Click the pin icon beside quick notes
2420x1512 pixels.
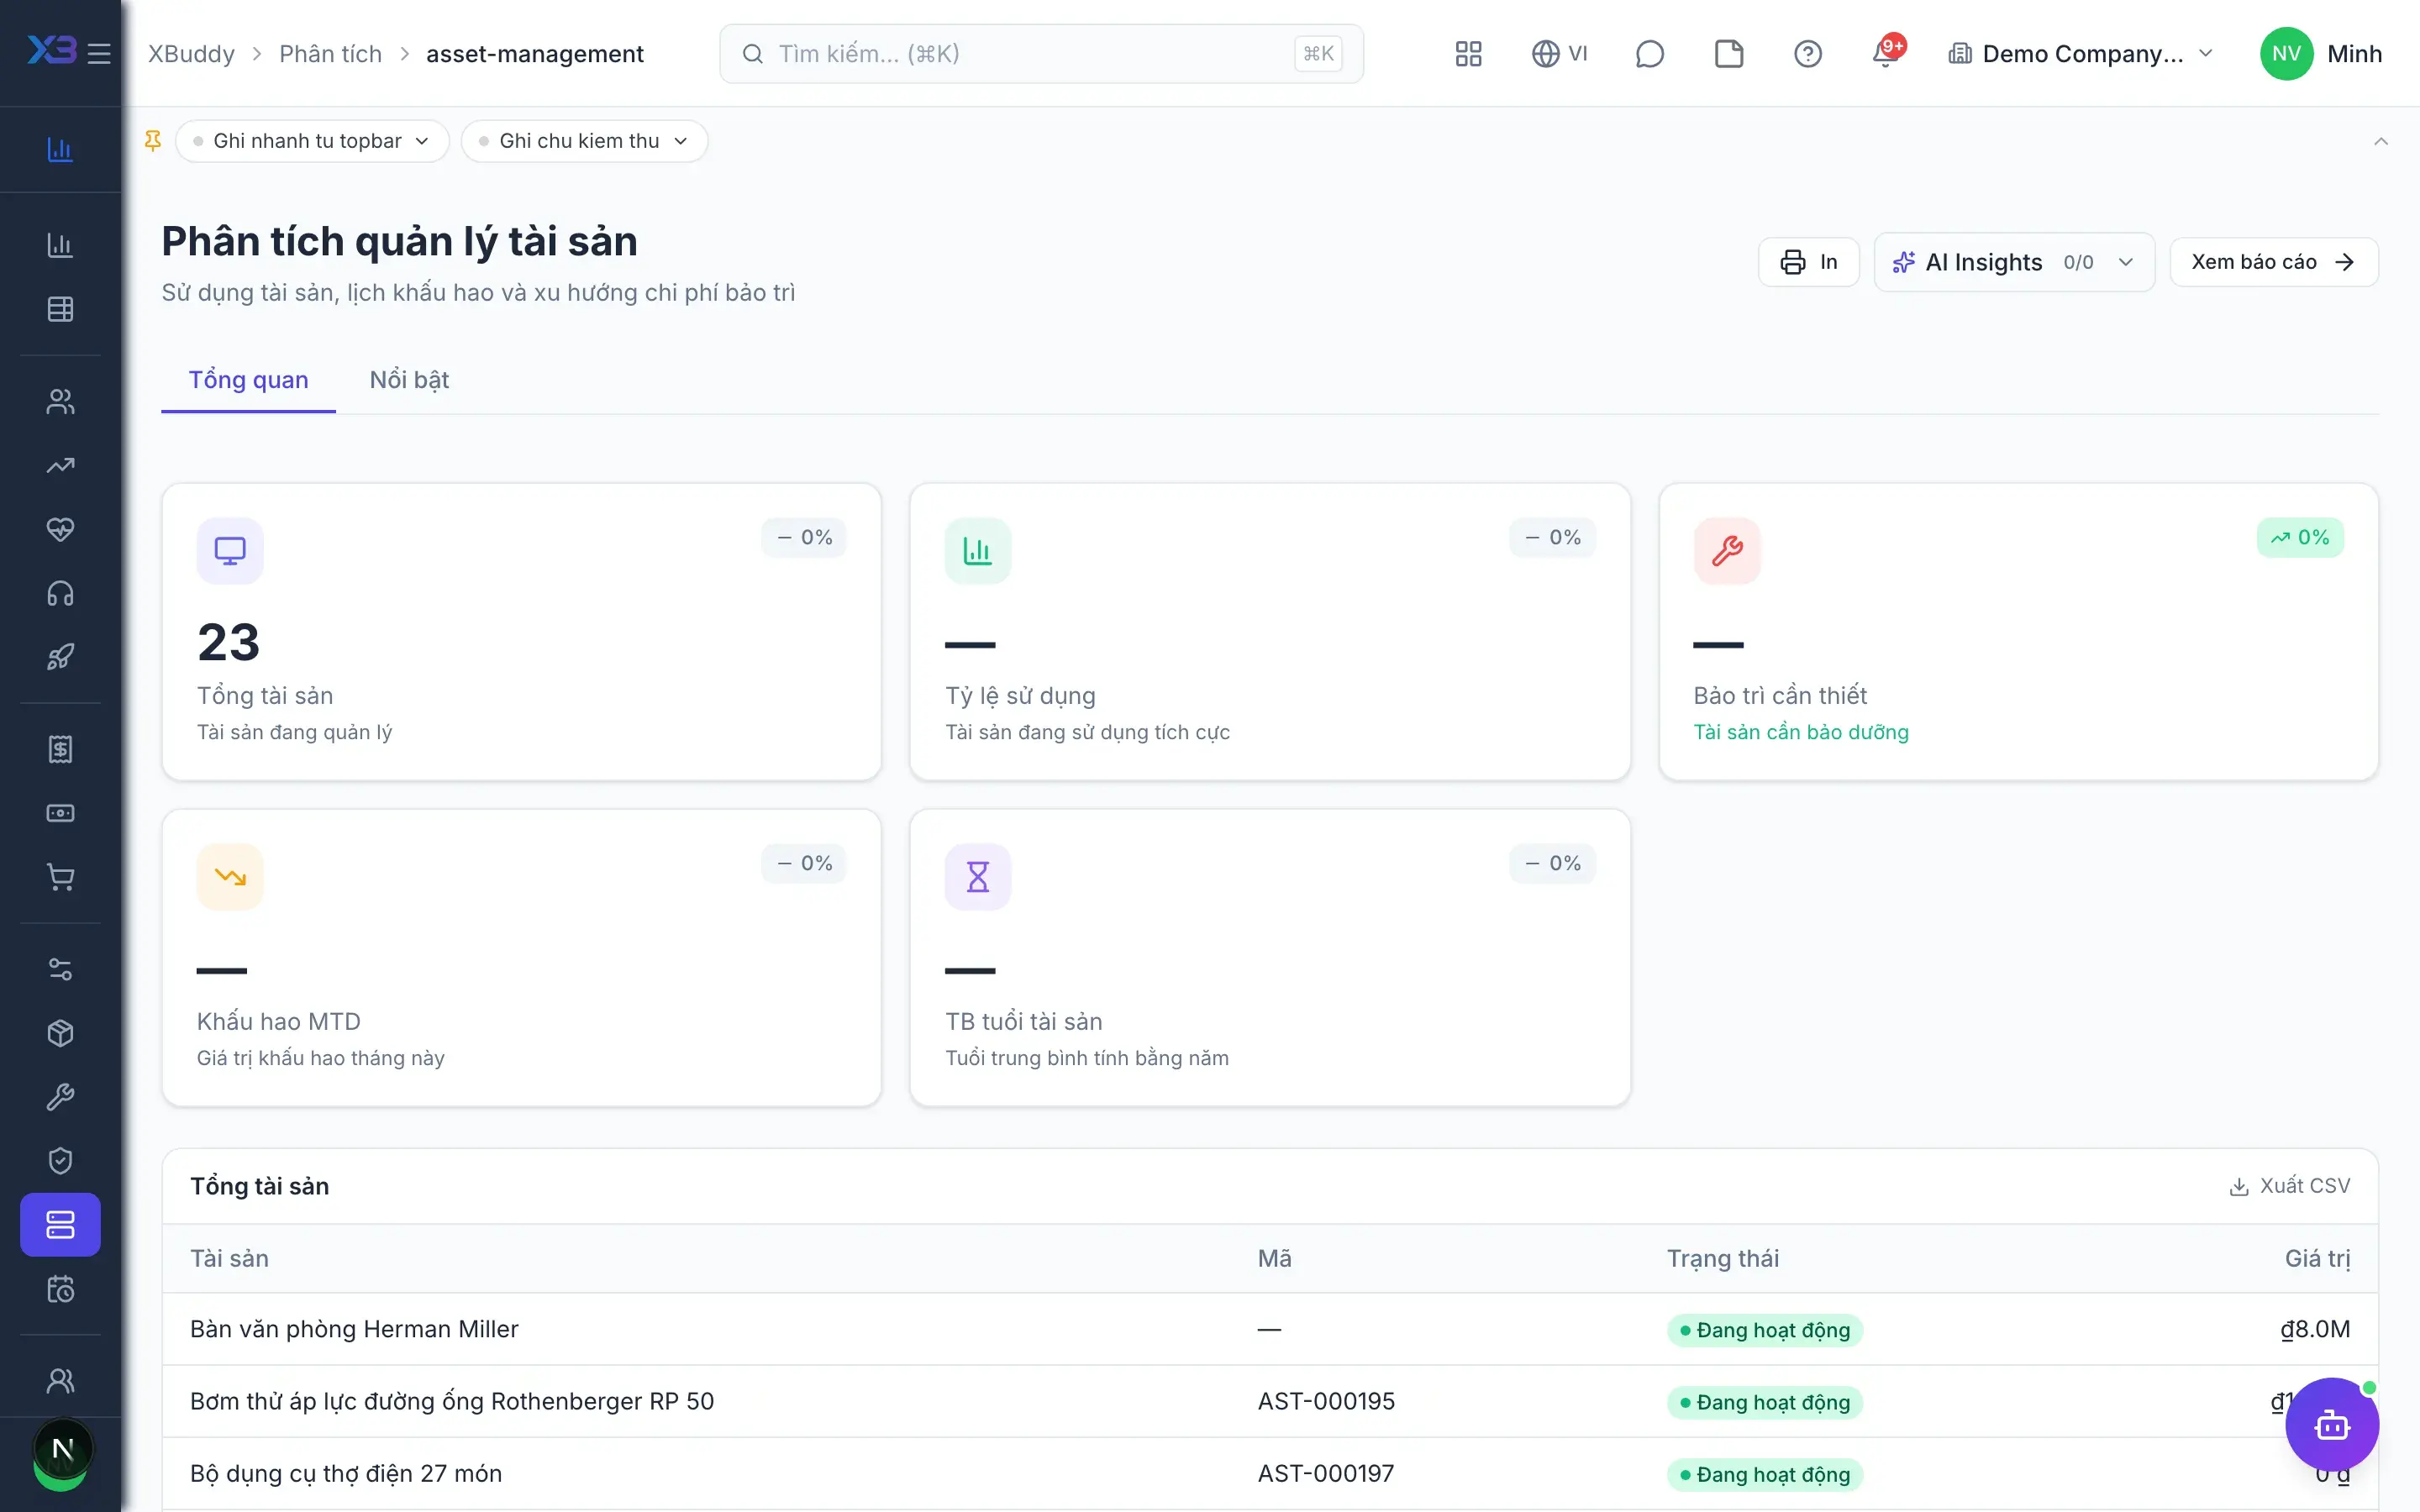coord(153,141)
